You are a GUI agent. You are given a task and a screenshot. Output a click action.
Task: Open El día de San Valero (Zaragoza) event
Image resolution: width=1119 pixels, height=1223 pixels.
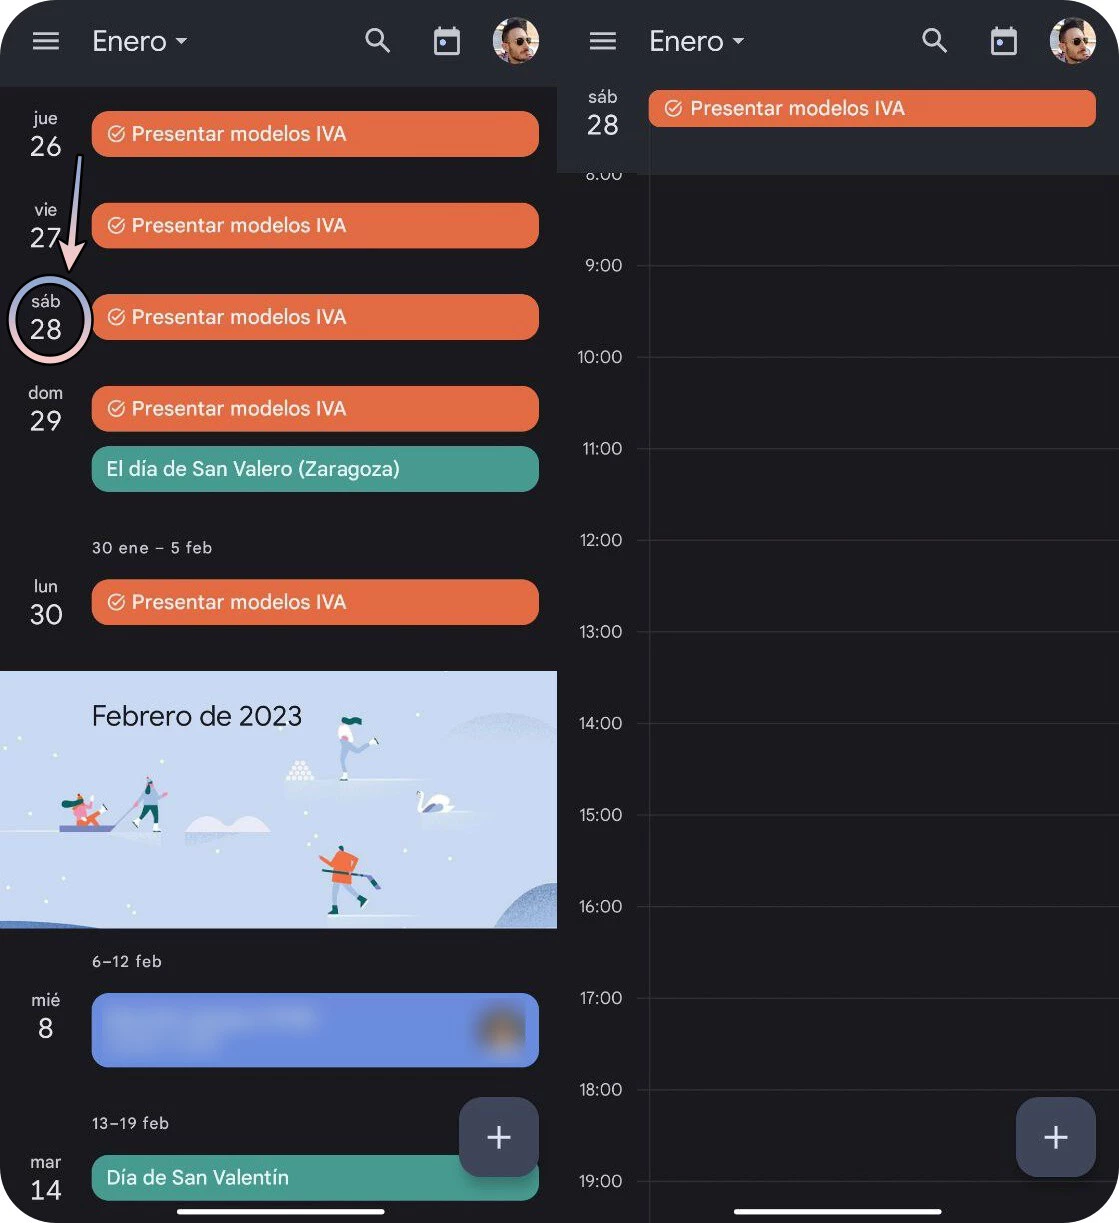[315, 469]
